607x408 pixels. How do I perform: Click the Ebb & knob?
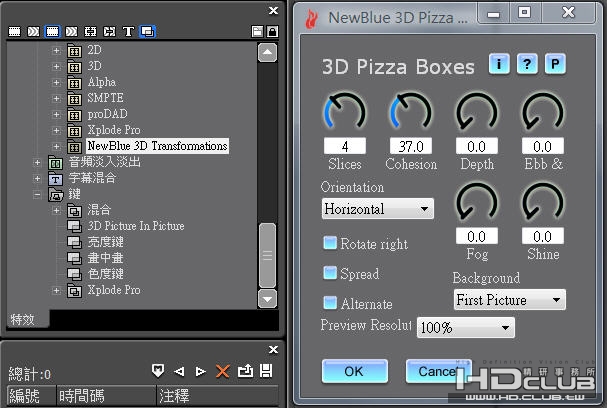[x=543, y=111]
